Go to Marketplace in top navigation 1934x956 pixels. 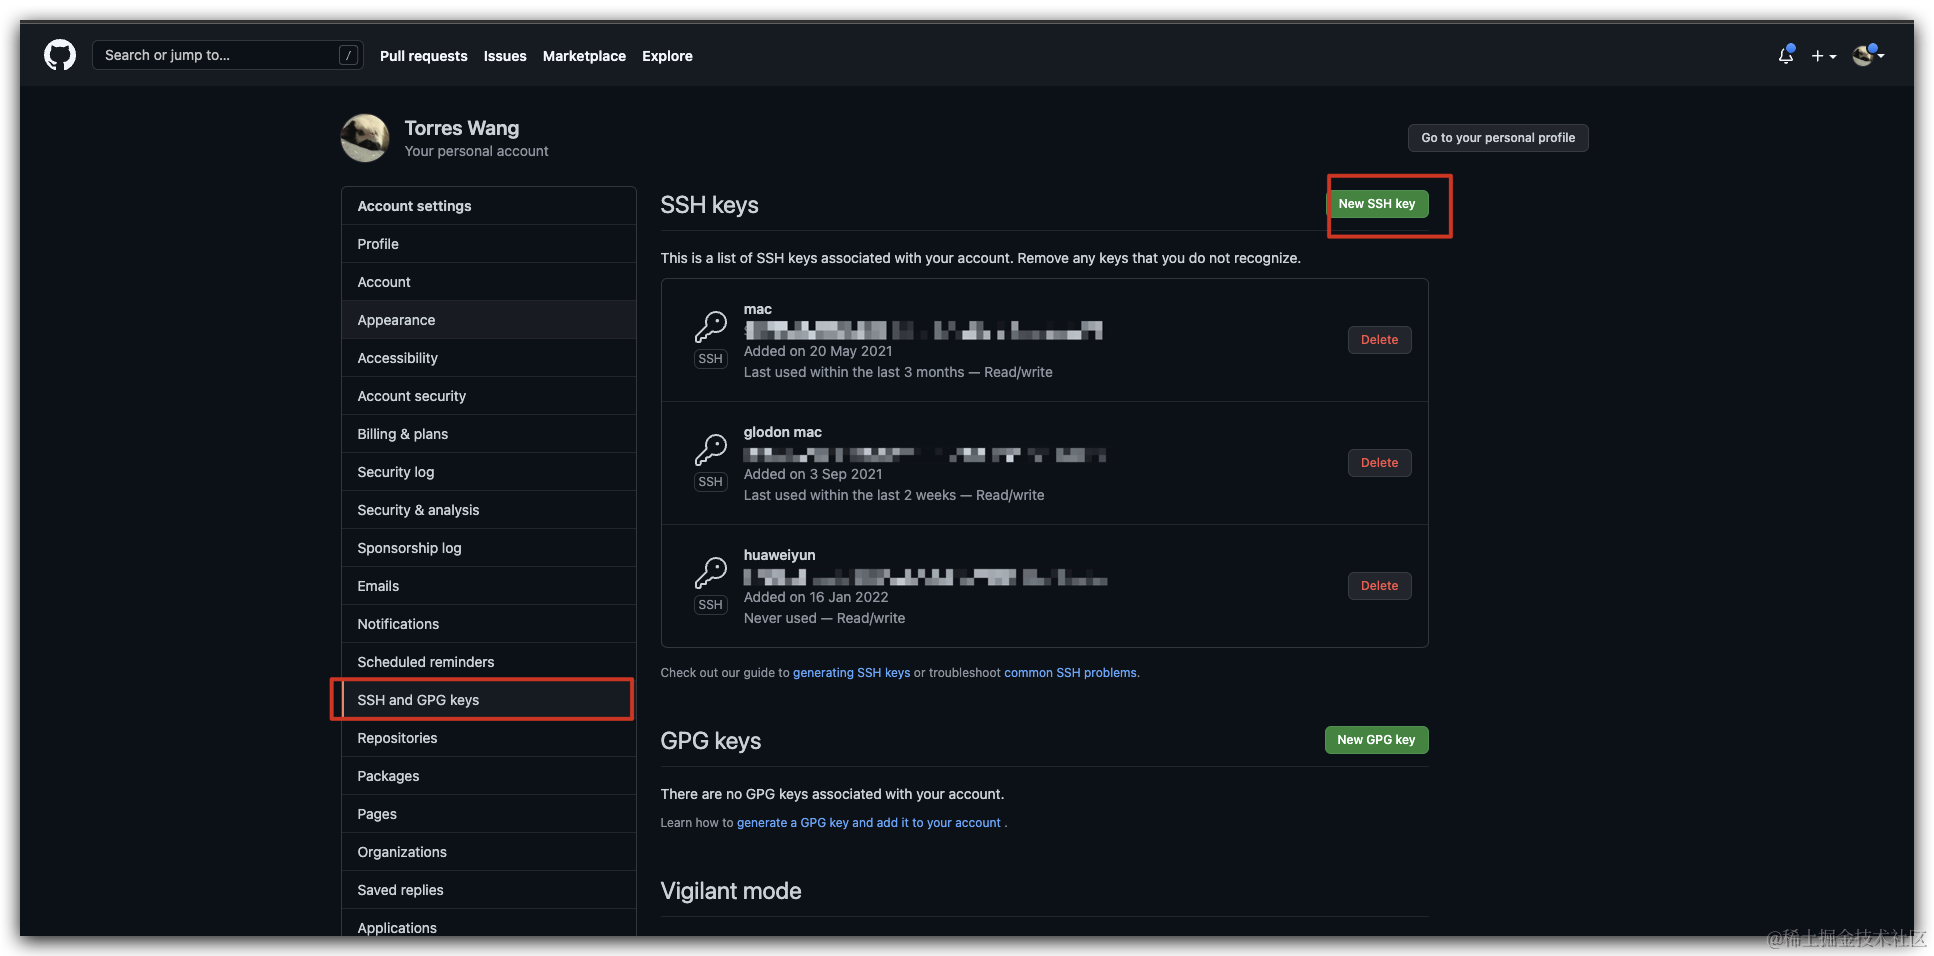pyautogui.click(x=584, y=56)
